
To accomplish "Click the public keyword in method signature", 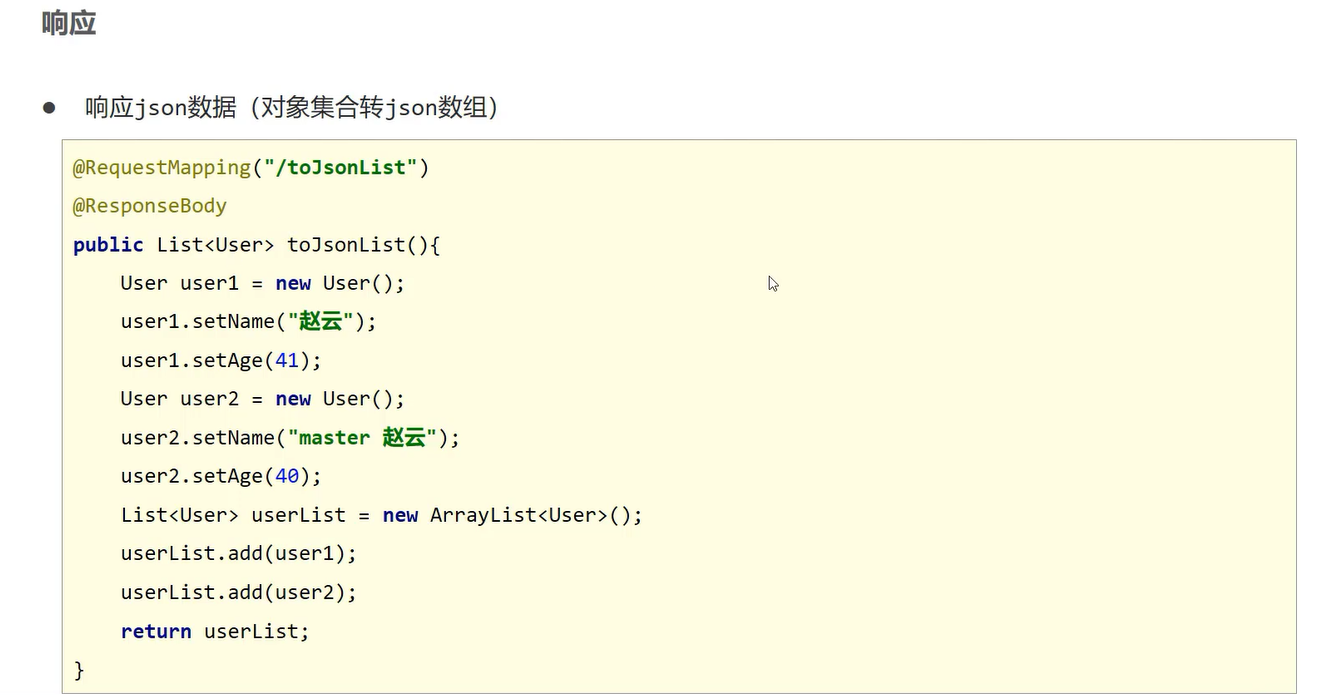I will pos(108,245).
